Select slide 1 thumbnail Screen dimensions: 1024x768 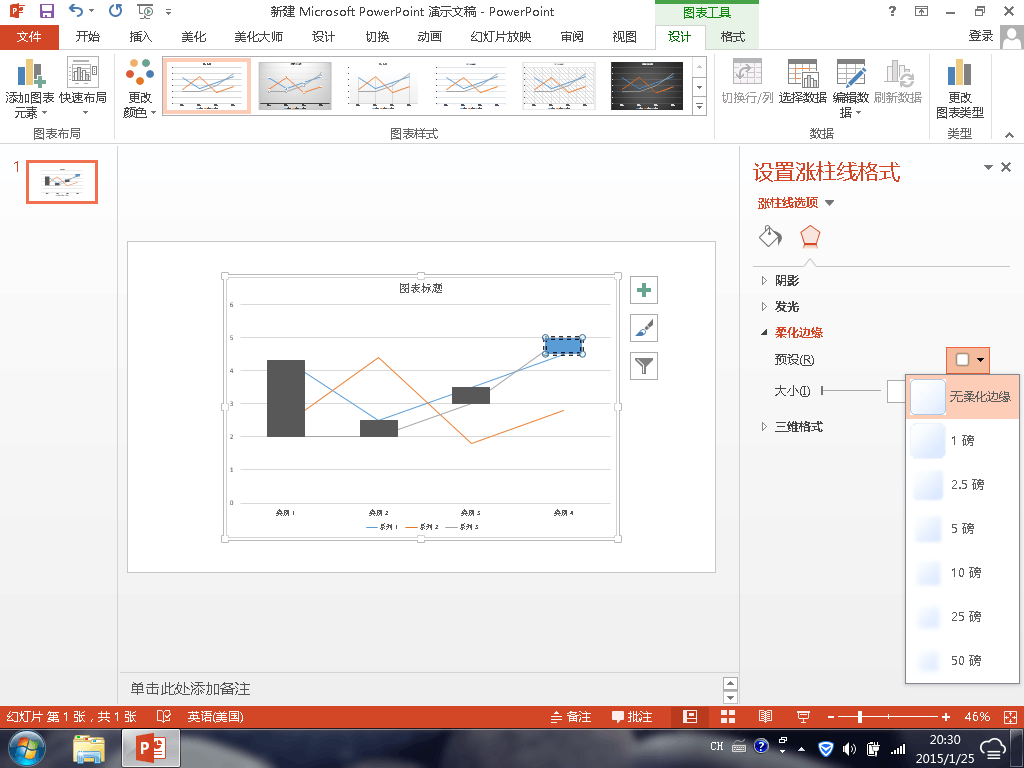click(62, 182)
